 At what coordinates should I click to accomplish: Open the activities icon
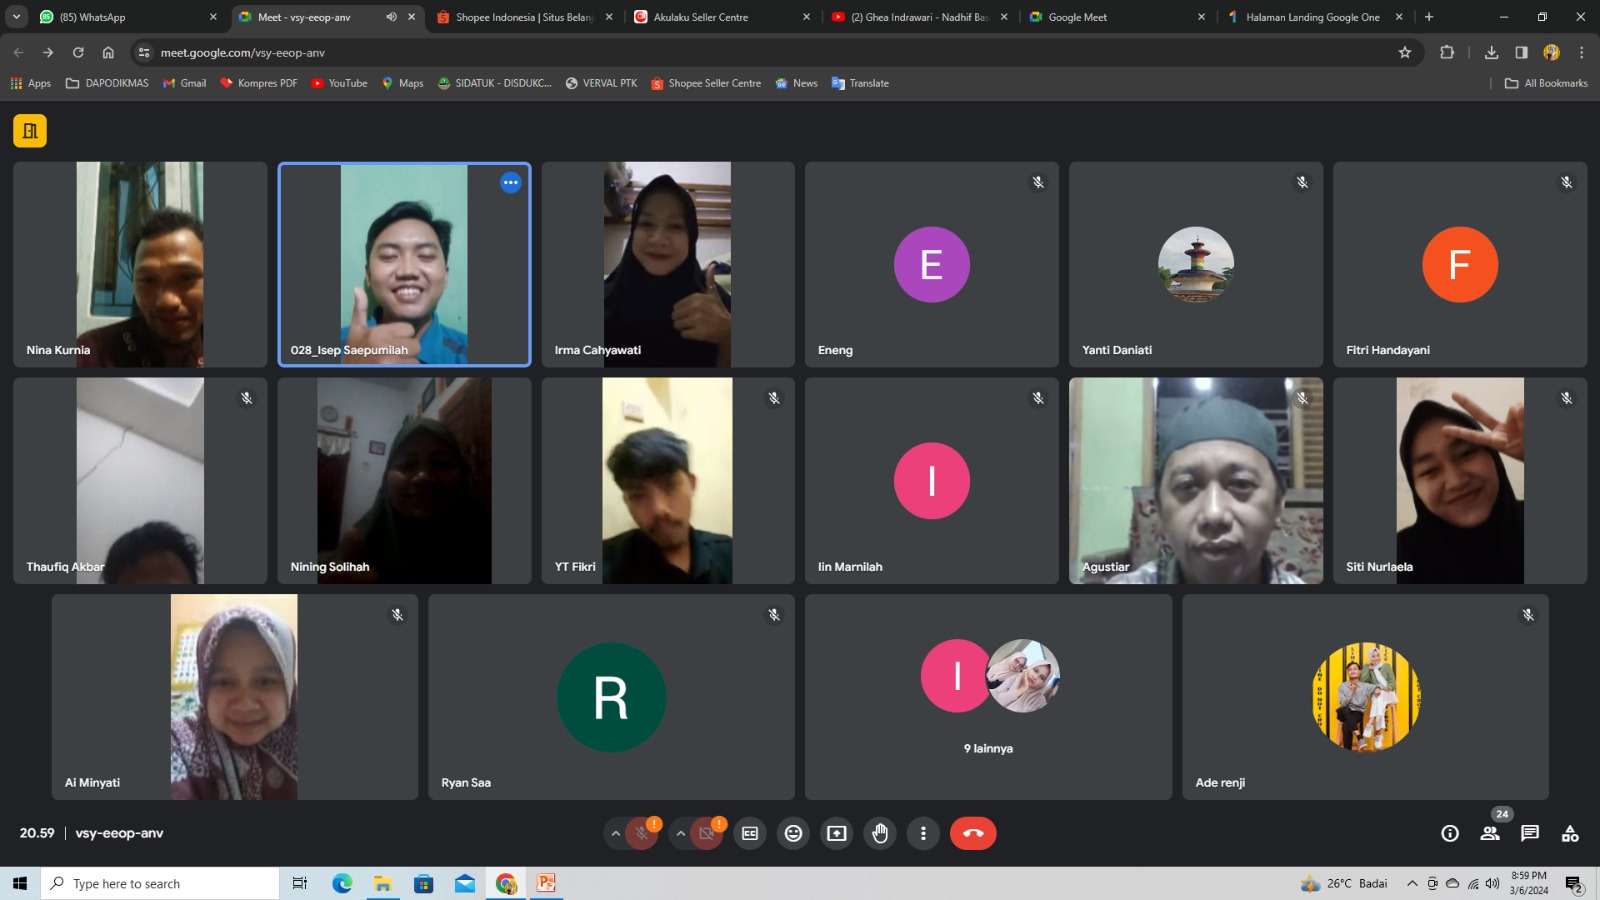(1570, 833)
